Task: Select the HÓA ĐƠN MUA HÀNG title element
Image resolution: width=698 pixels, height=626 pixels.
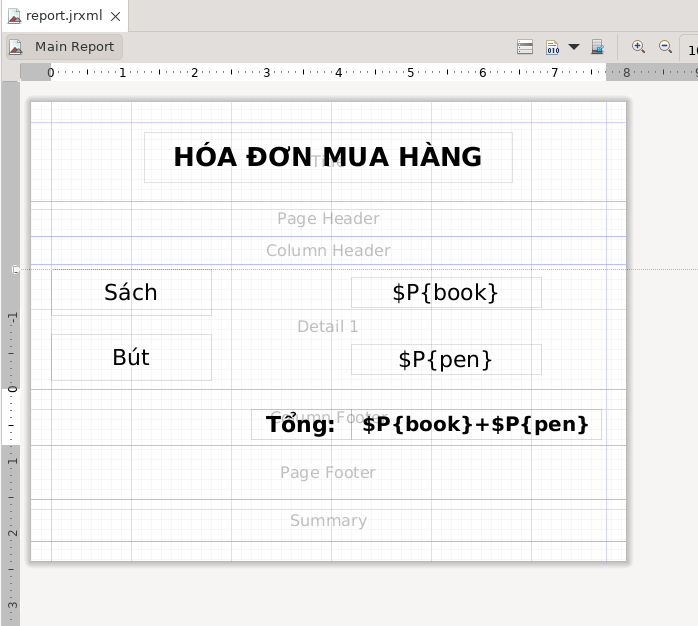Action: [x=328, y=157]
